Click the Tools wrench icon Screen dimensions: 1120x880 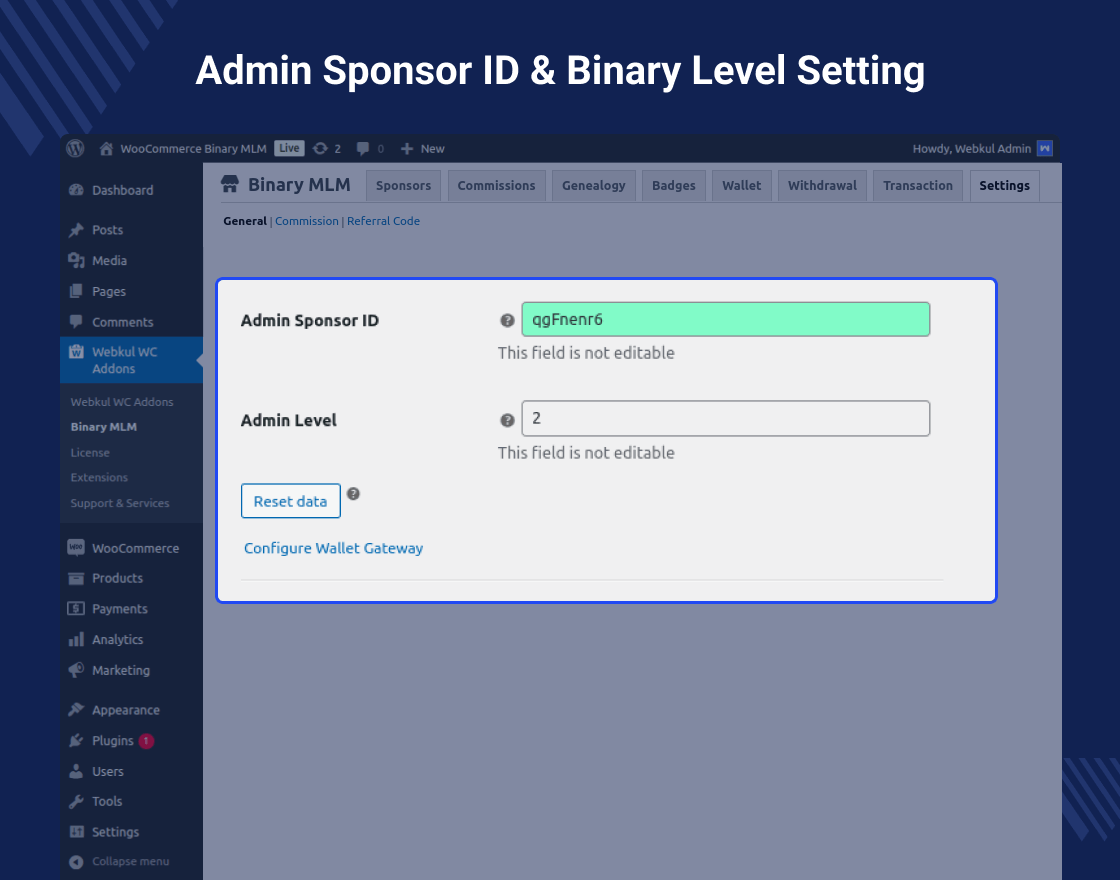point(76,801)
